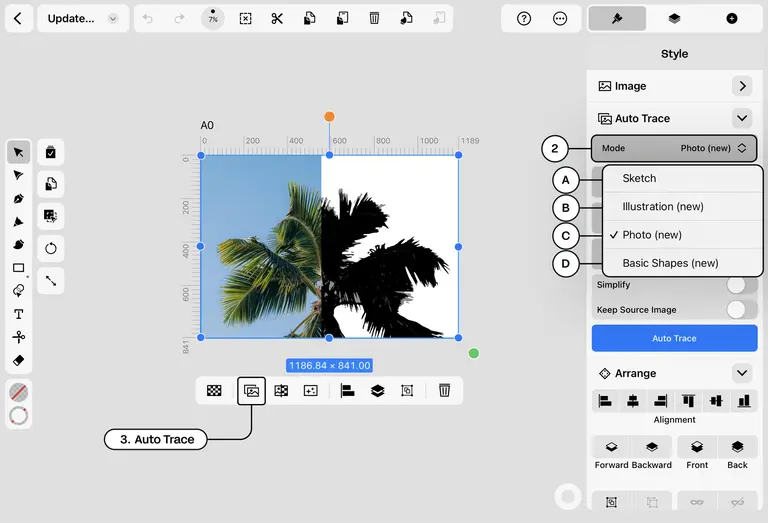Enable Keep Source Image switch
The width and height of the screenshot is (768, 523).
pos(742,309)
